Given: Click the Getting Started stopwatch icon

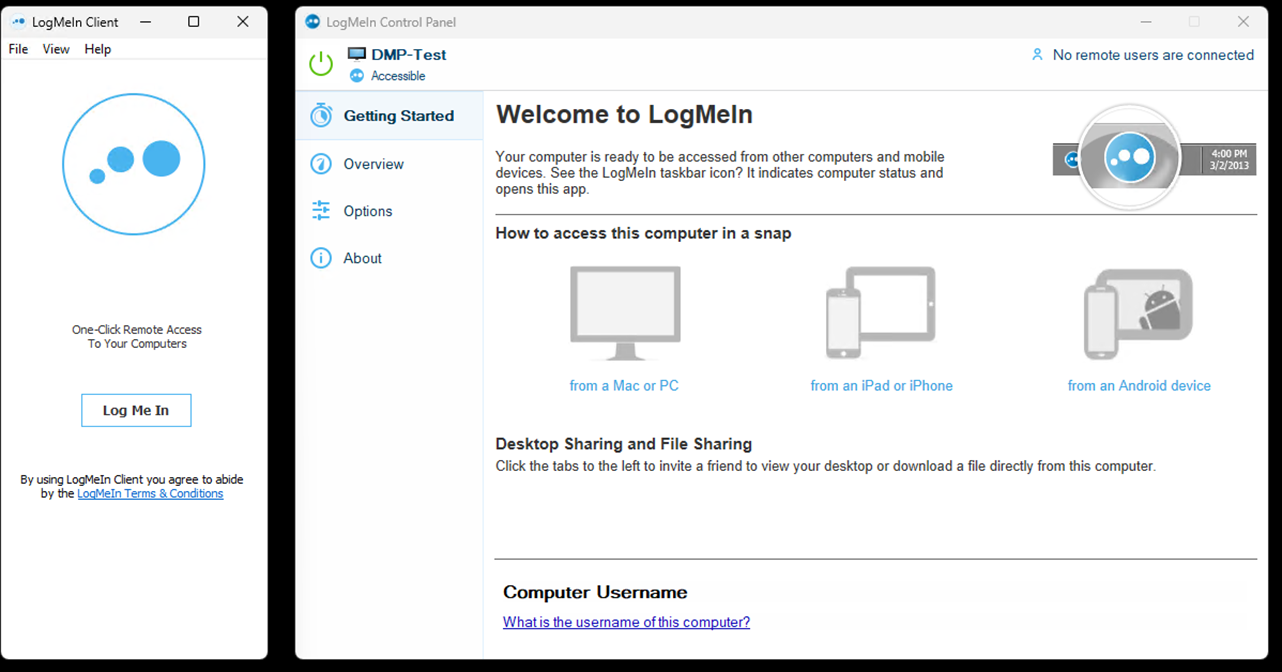Looking at the screenshot, I should click(x=321, y=115).
